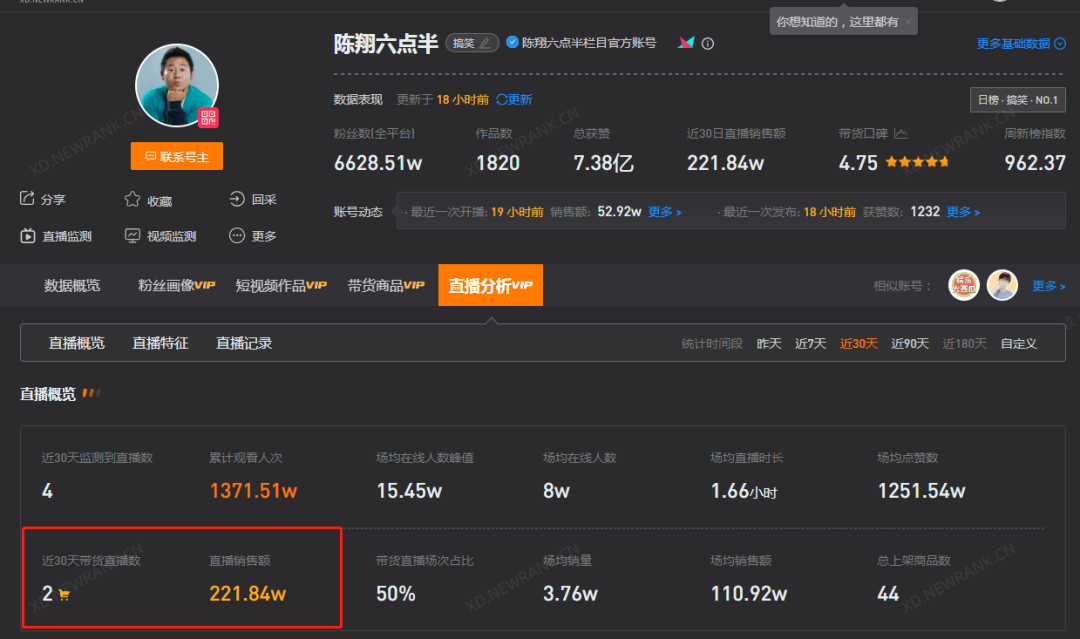Image resolution: width=1080 pixels, height=639 pixels.
Task: Click the shopping cart icon beside 2
Action: pos(64,595)
